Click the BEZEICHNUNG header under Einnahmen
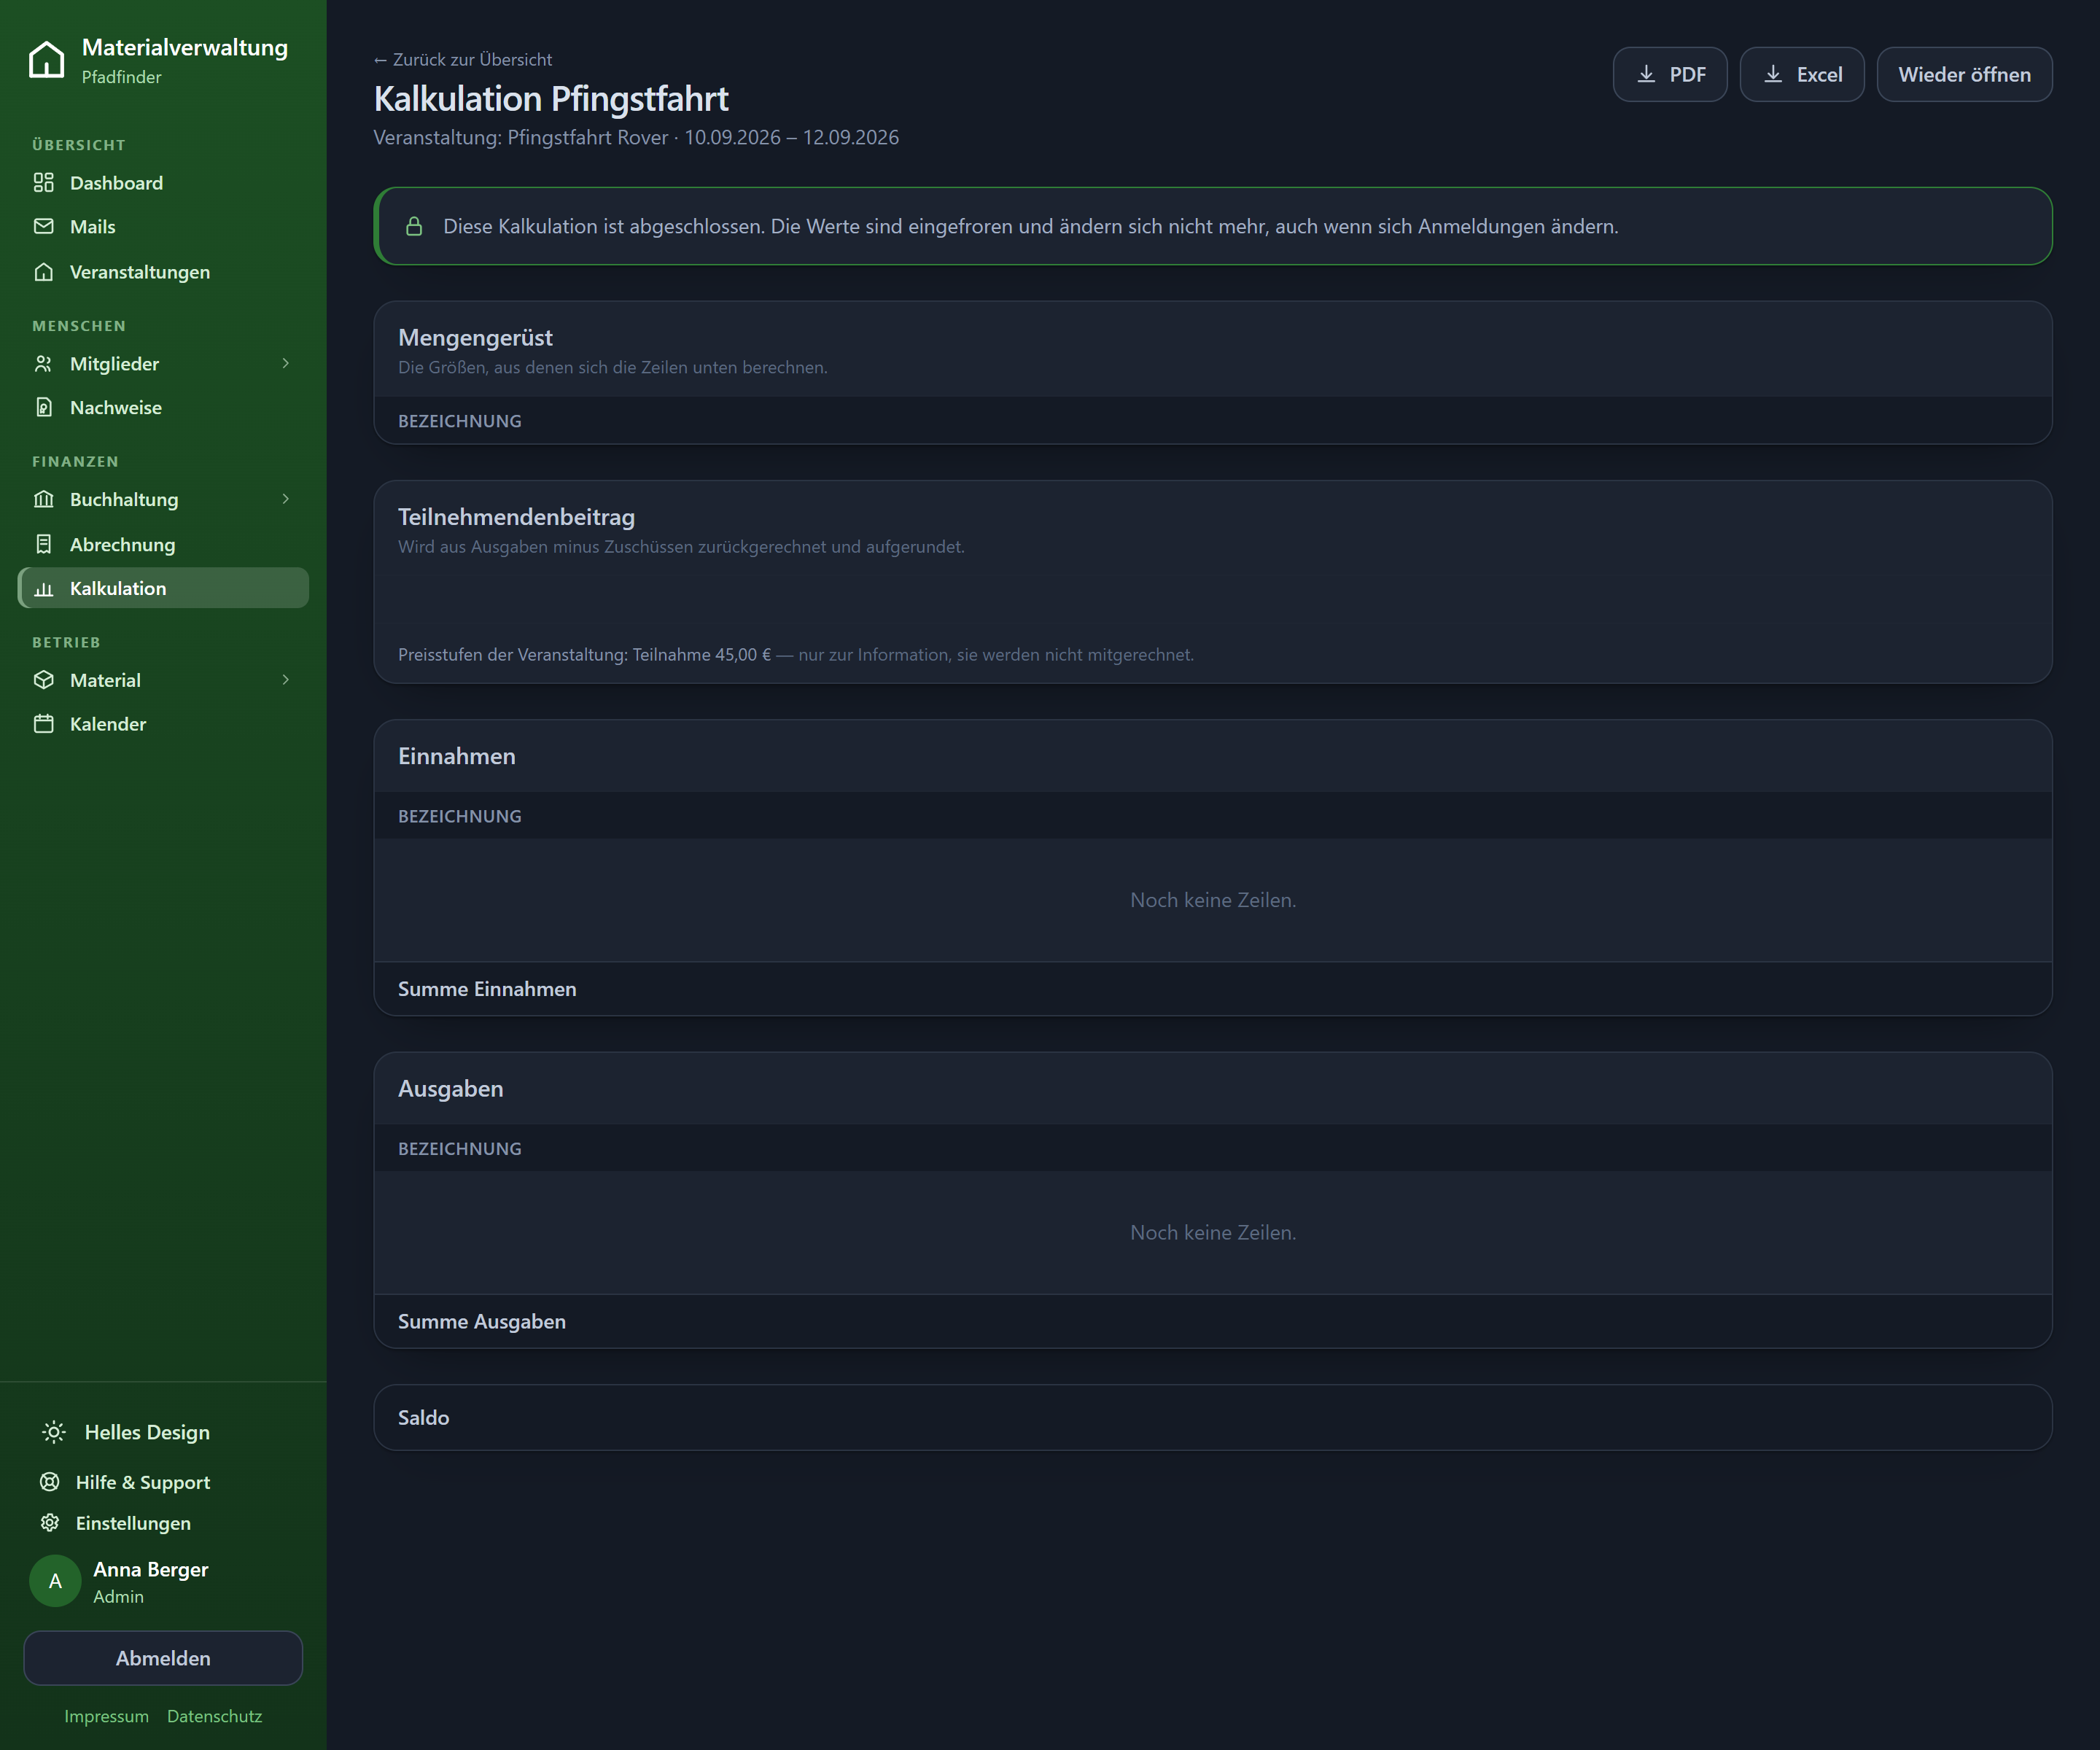Viewport: 2100px width, 1750px height. 460,816
